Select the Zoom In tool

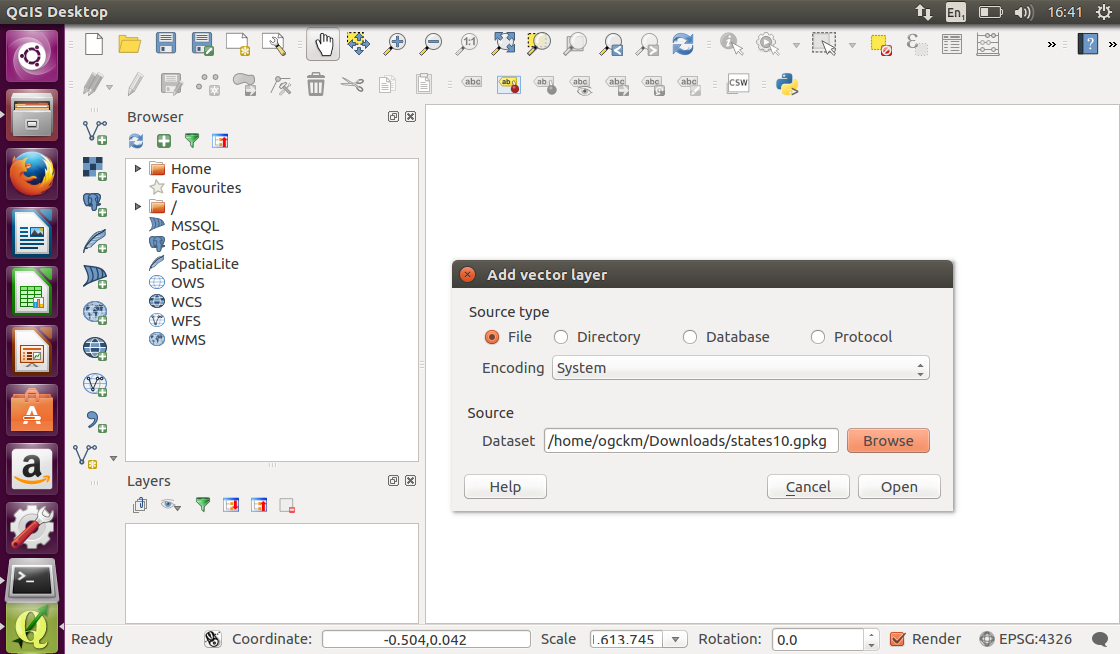(x=394, y=44)
